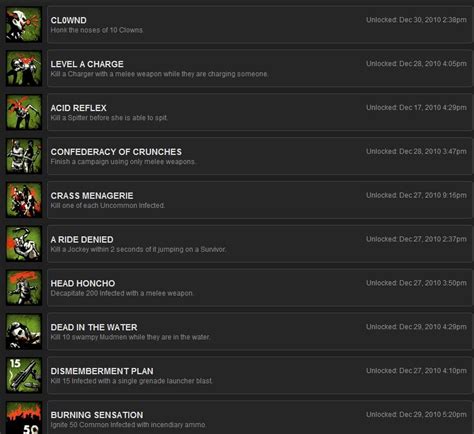This screenshot has width=474, height=434.
Task: Click the LEVEL A CHARGE title text
Action: [87, 64]
